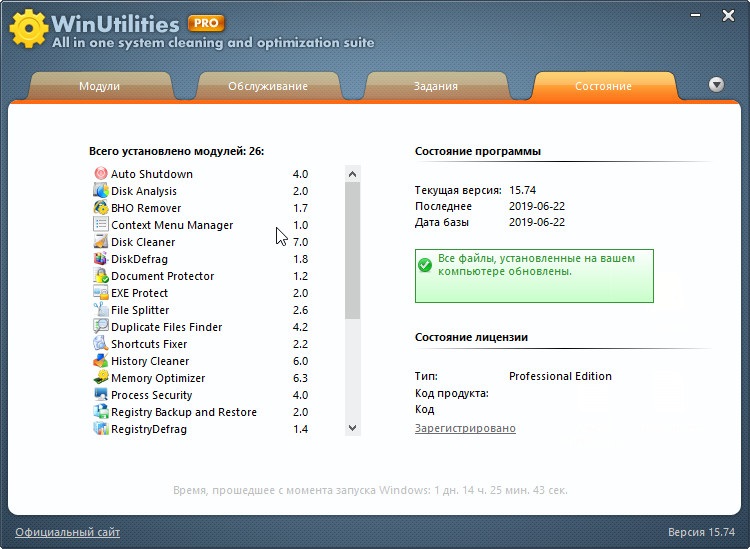The image size is (750, 549).
Task: Select the Auto Shutdown list row
Action: point(201,174)
